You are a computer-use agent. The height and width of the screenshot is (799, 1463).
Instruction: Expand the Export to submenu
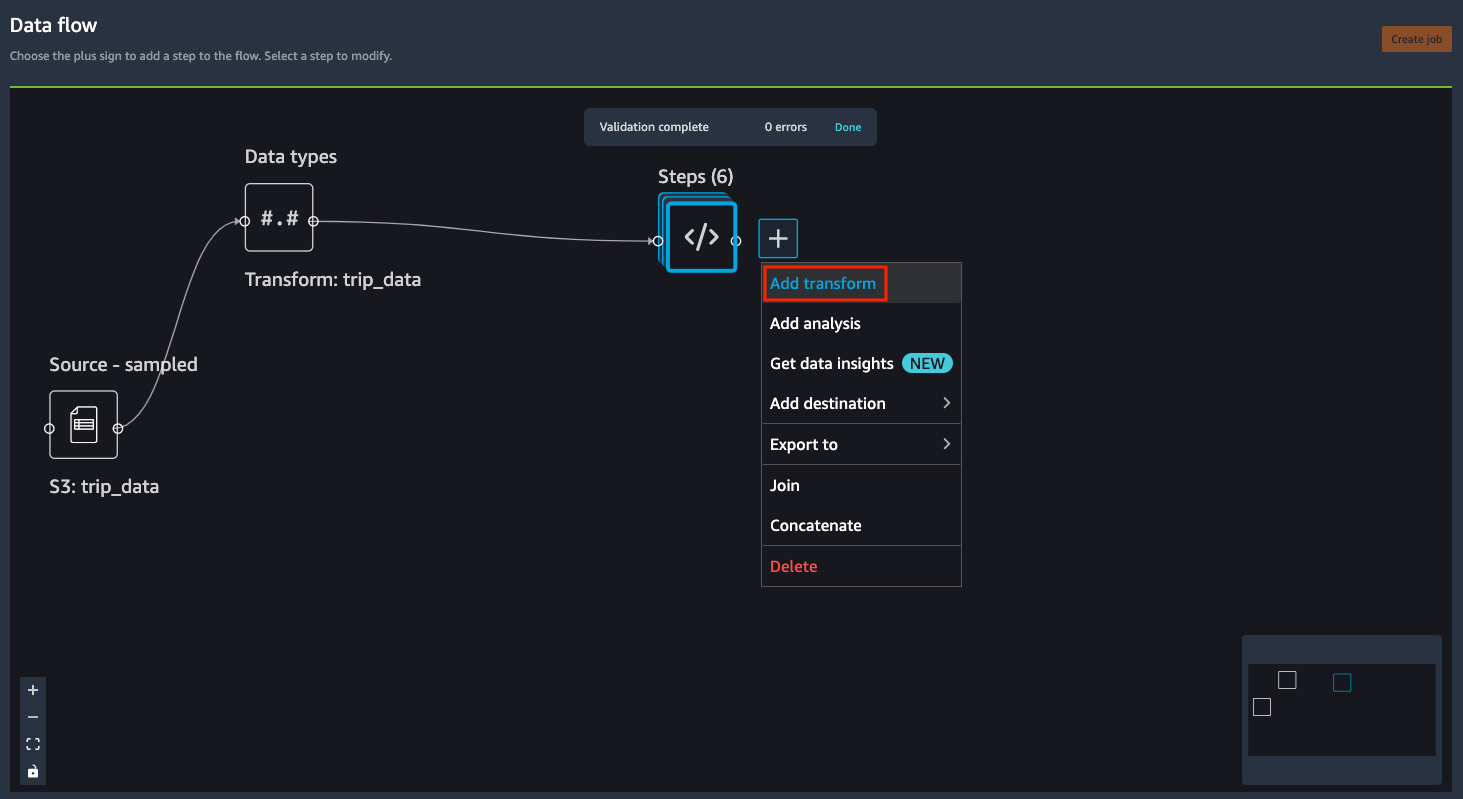click(x=861, y=444)
